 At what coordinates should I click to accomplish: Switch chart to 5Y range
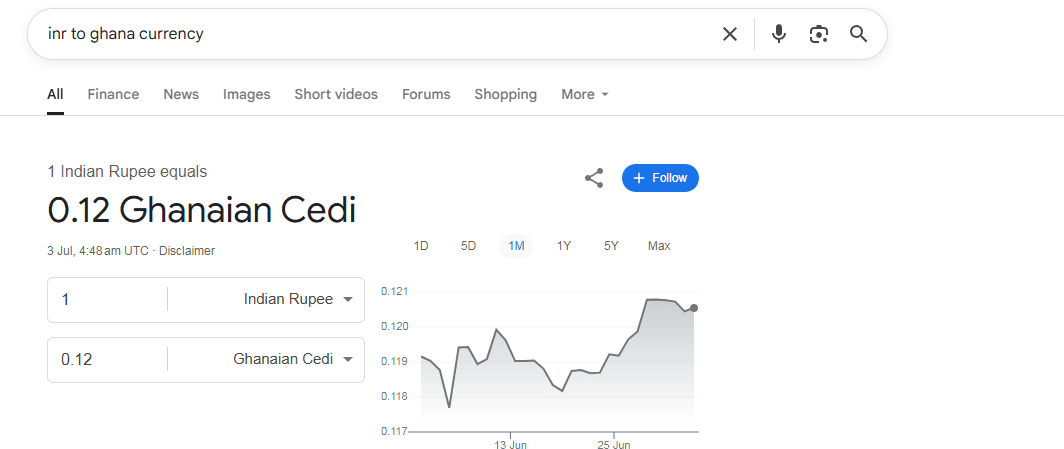click(611, 246)
